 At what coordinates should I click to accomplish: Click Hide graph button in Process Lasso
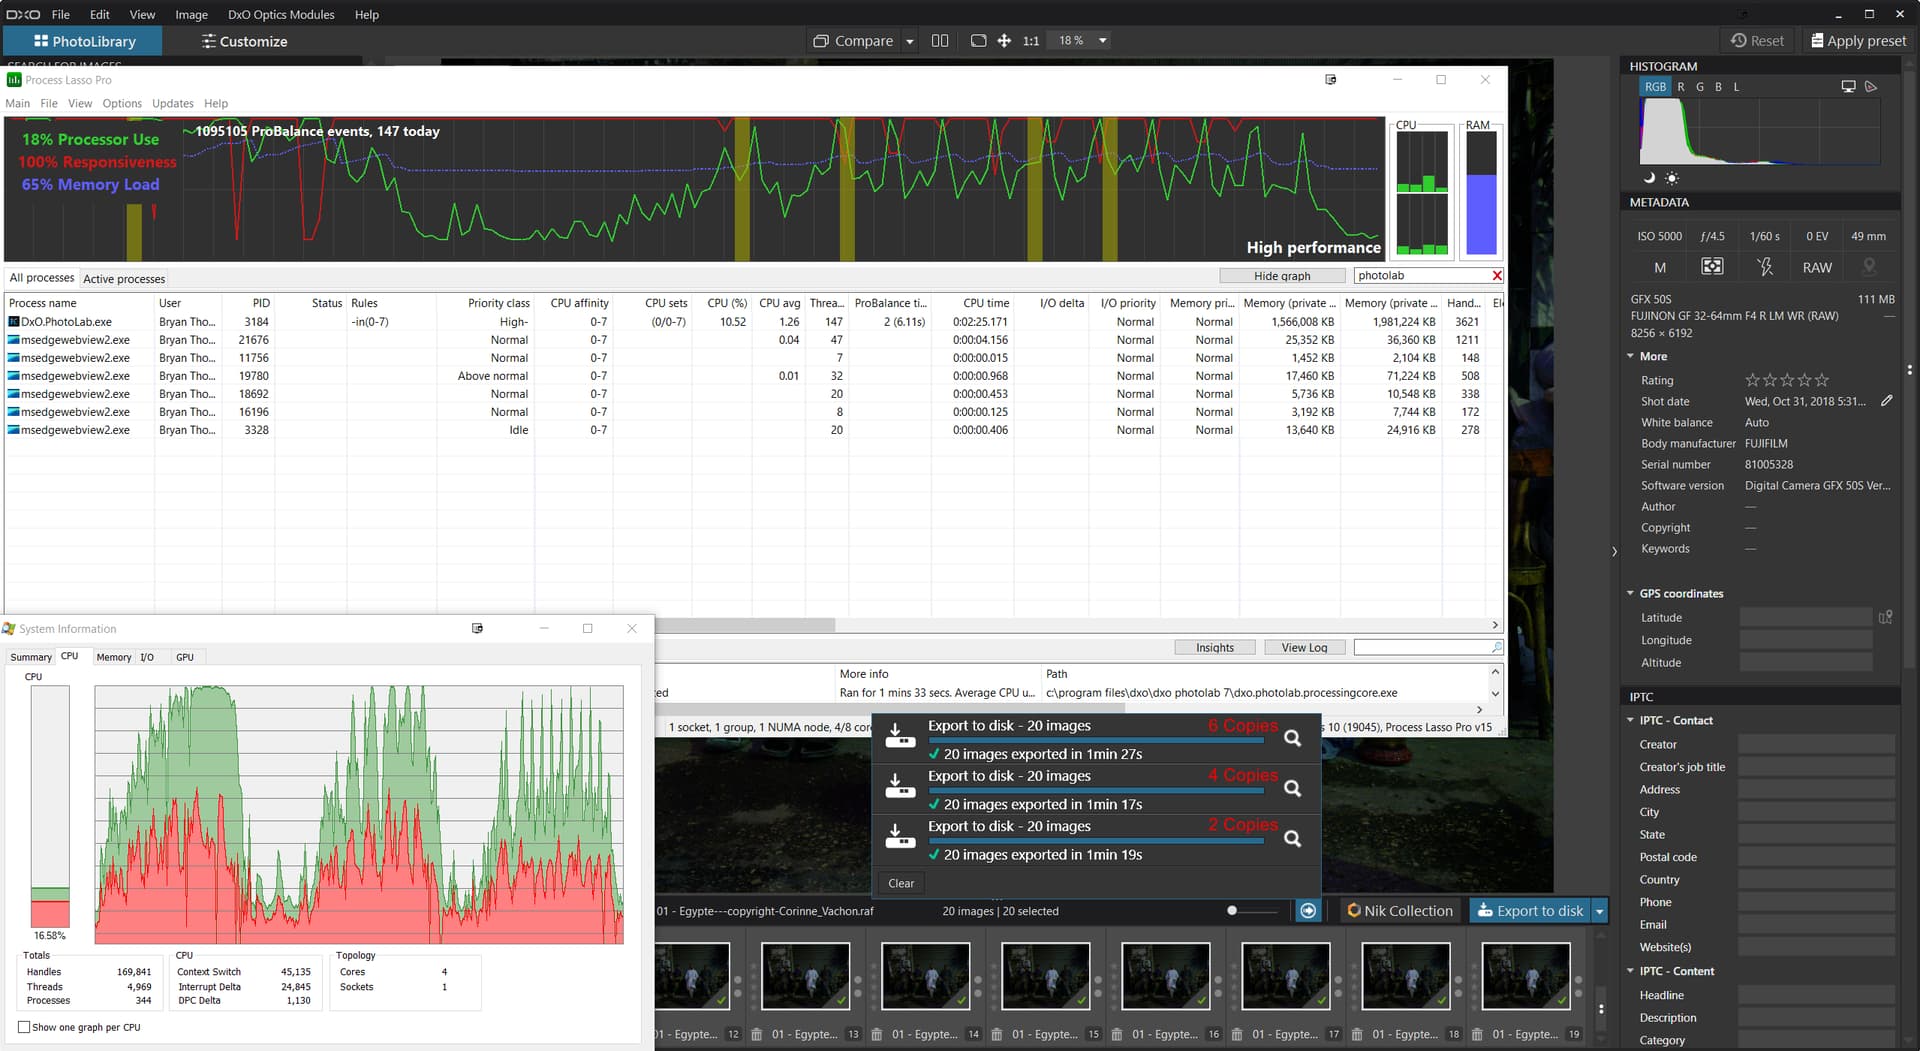click(x=1281, y=276)
